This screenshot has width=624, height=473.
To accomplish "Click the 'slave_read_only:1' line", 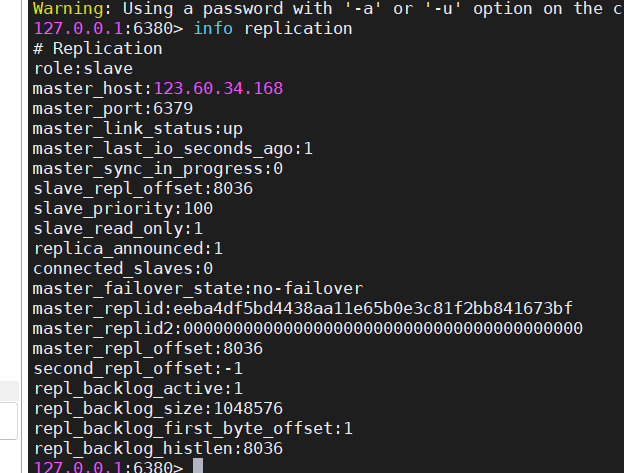I will (x=118, y=229).
